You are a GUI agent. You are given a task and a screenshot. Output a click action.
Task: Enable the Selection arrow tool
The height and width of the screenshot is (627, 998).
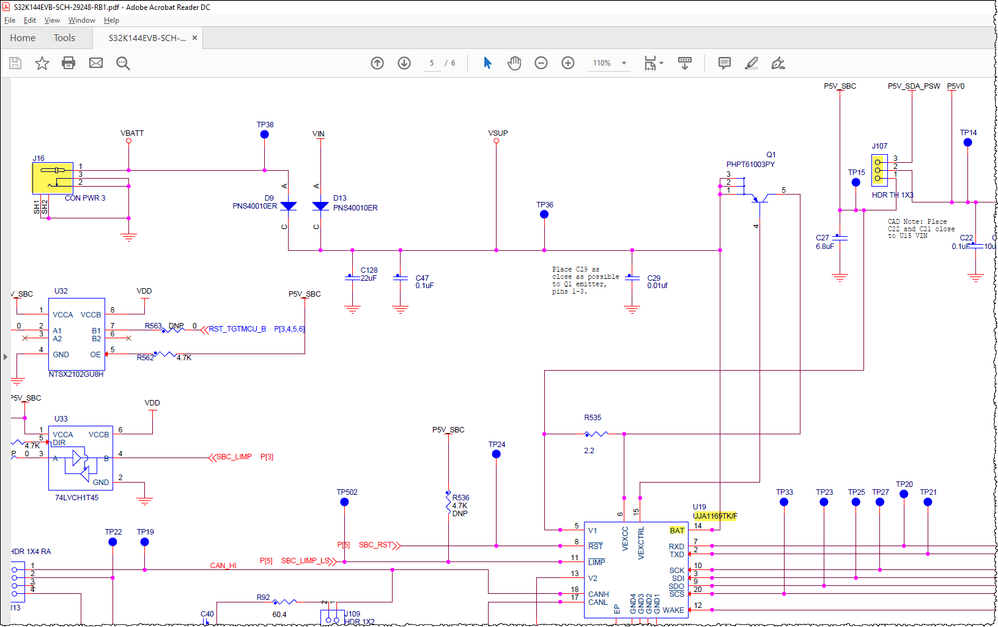pos(487,63)
